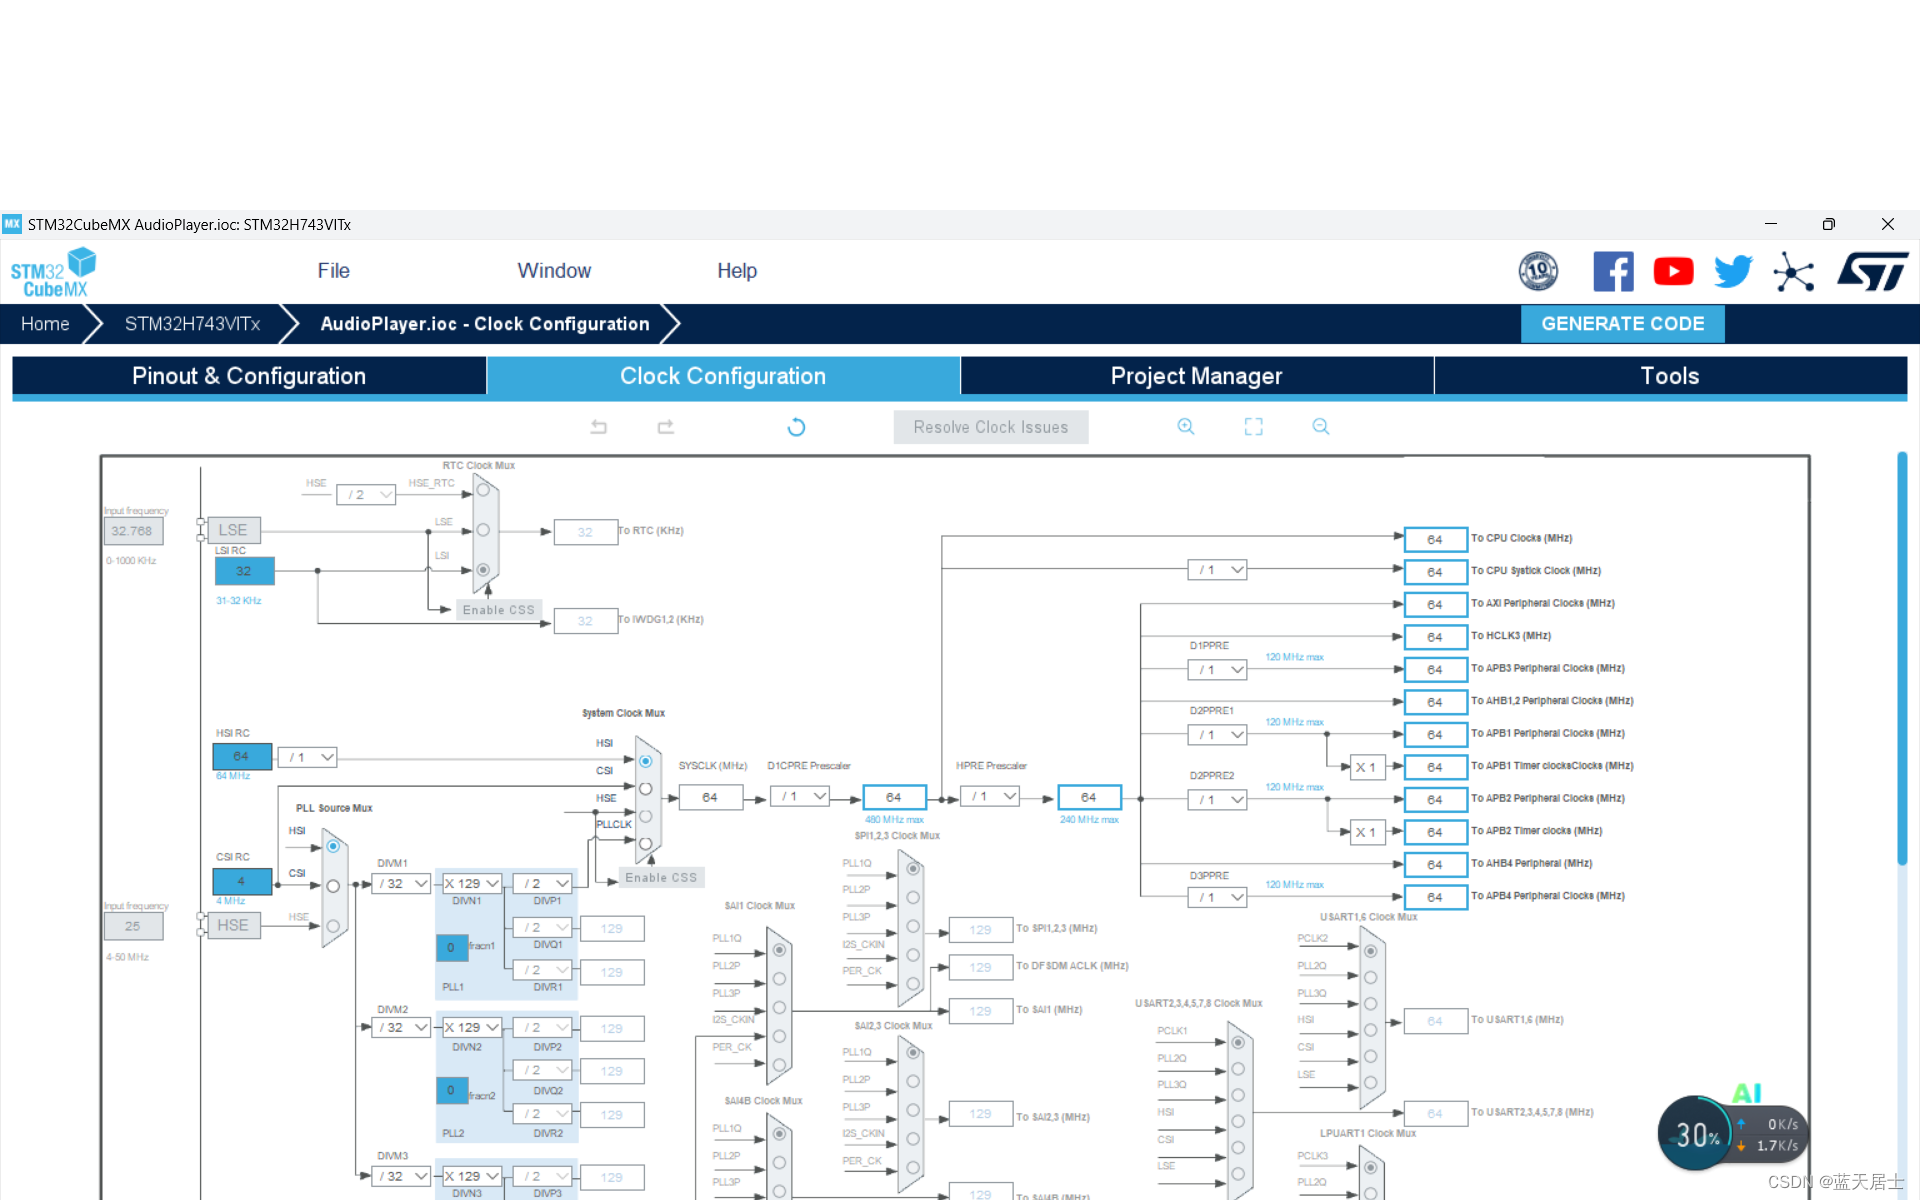The height and width of the screenshot is (1200, 1920).
Task: Expand the HPRE Prescaler /1 dropdown
Action: click(x=990, y=797)
